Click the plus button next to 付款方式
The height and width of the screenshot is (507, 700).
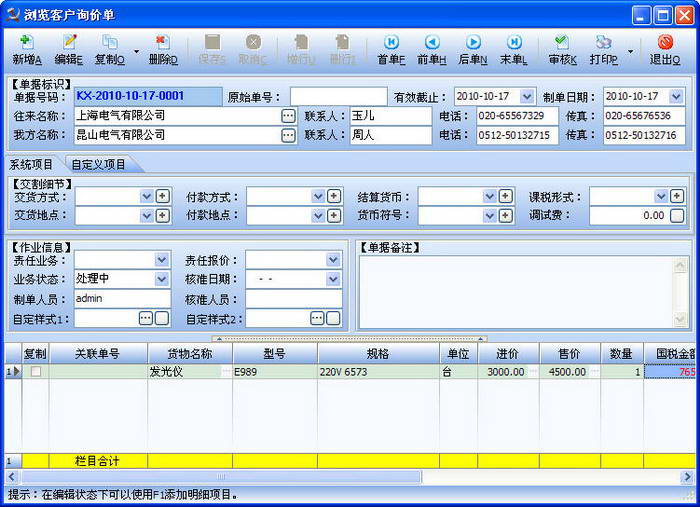click(x=334, y=196)
